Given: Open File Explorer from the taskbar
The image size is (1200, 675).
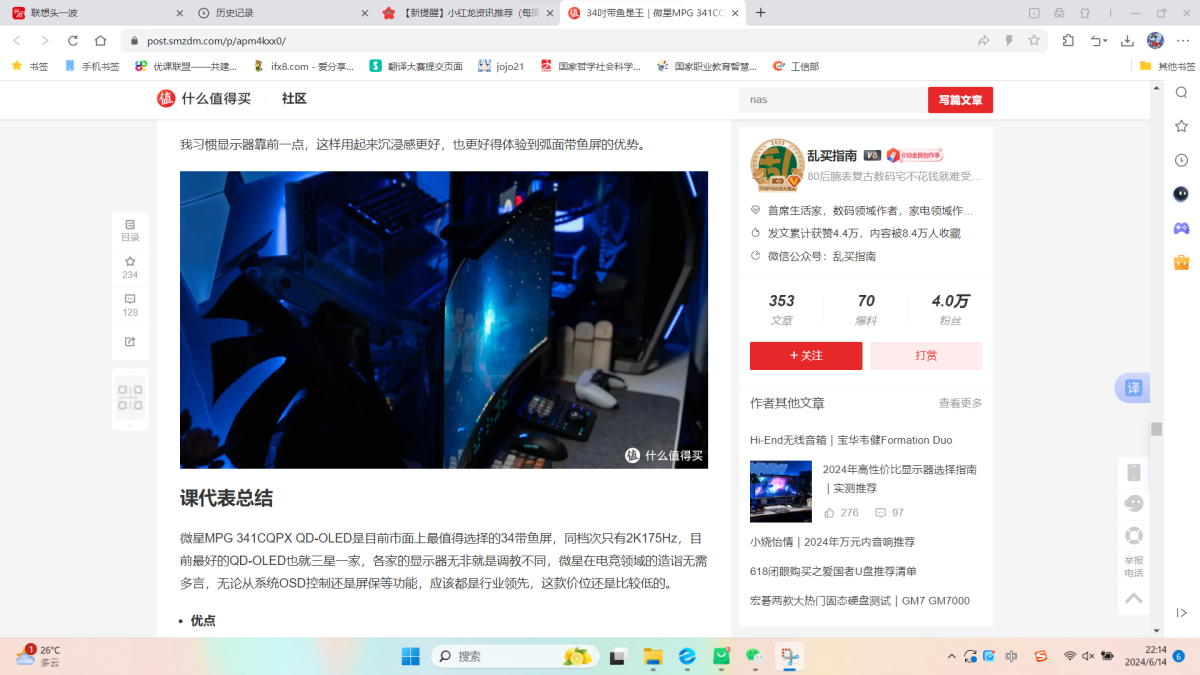Looking at the screenshot, I should 653,657.
